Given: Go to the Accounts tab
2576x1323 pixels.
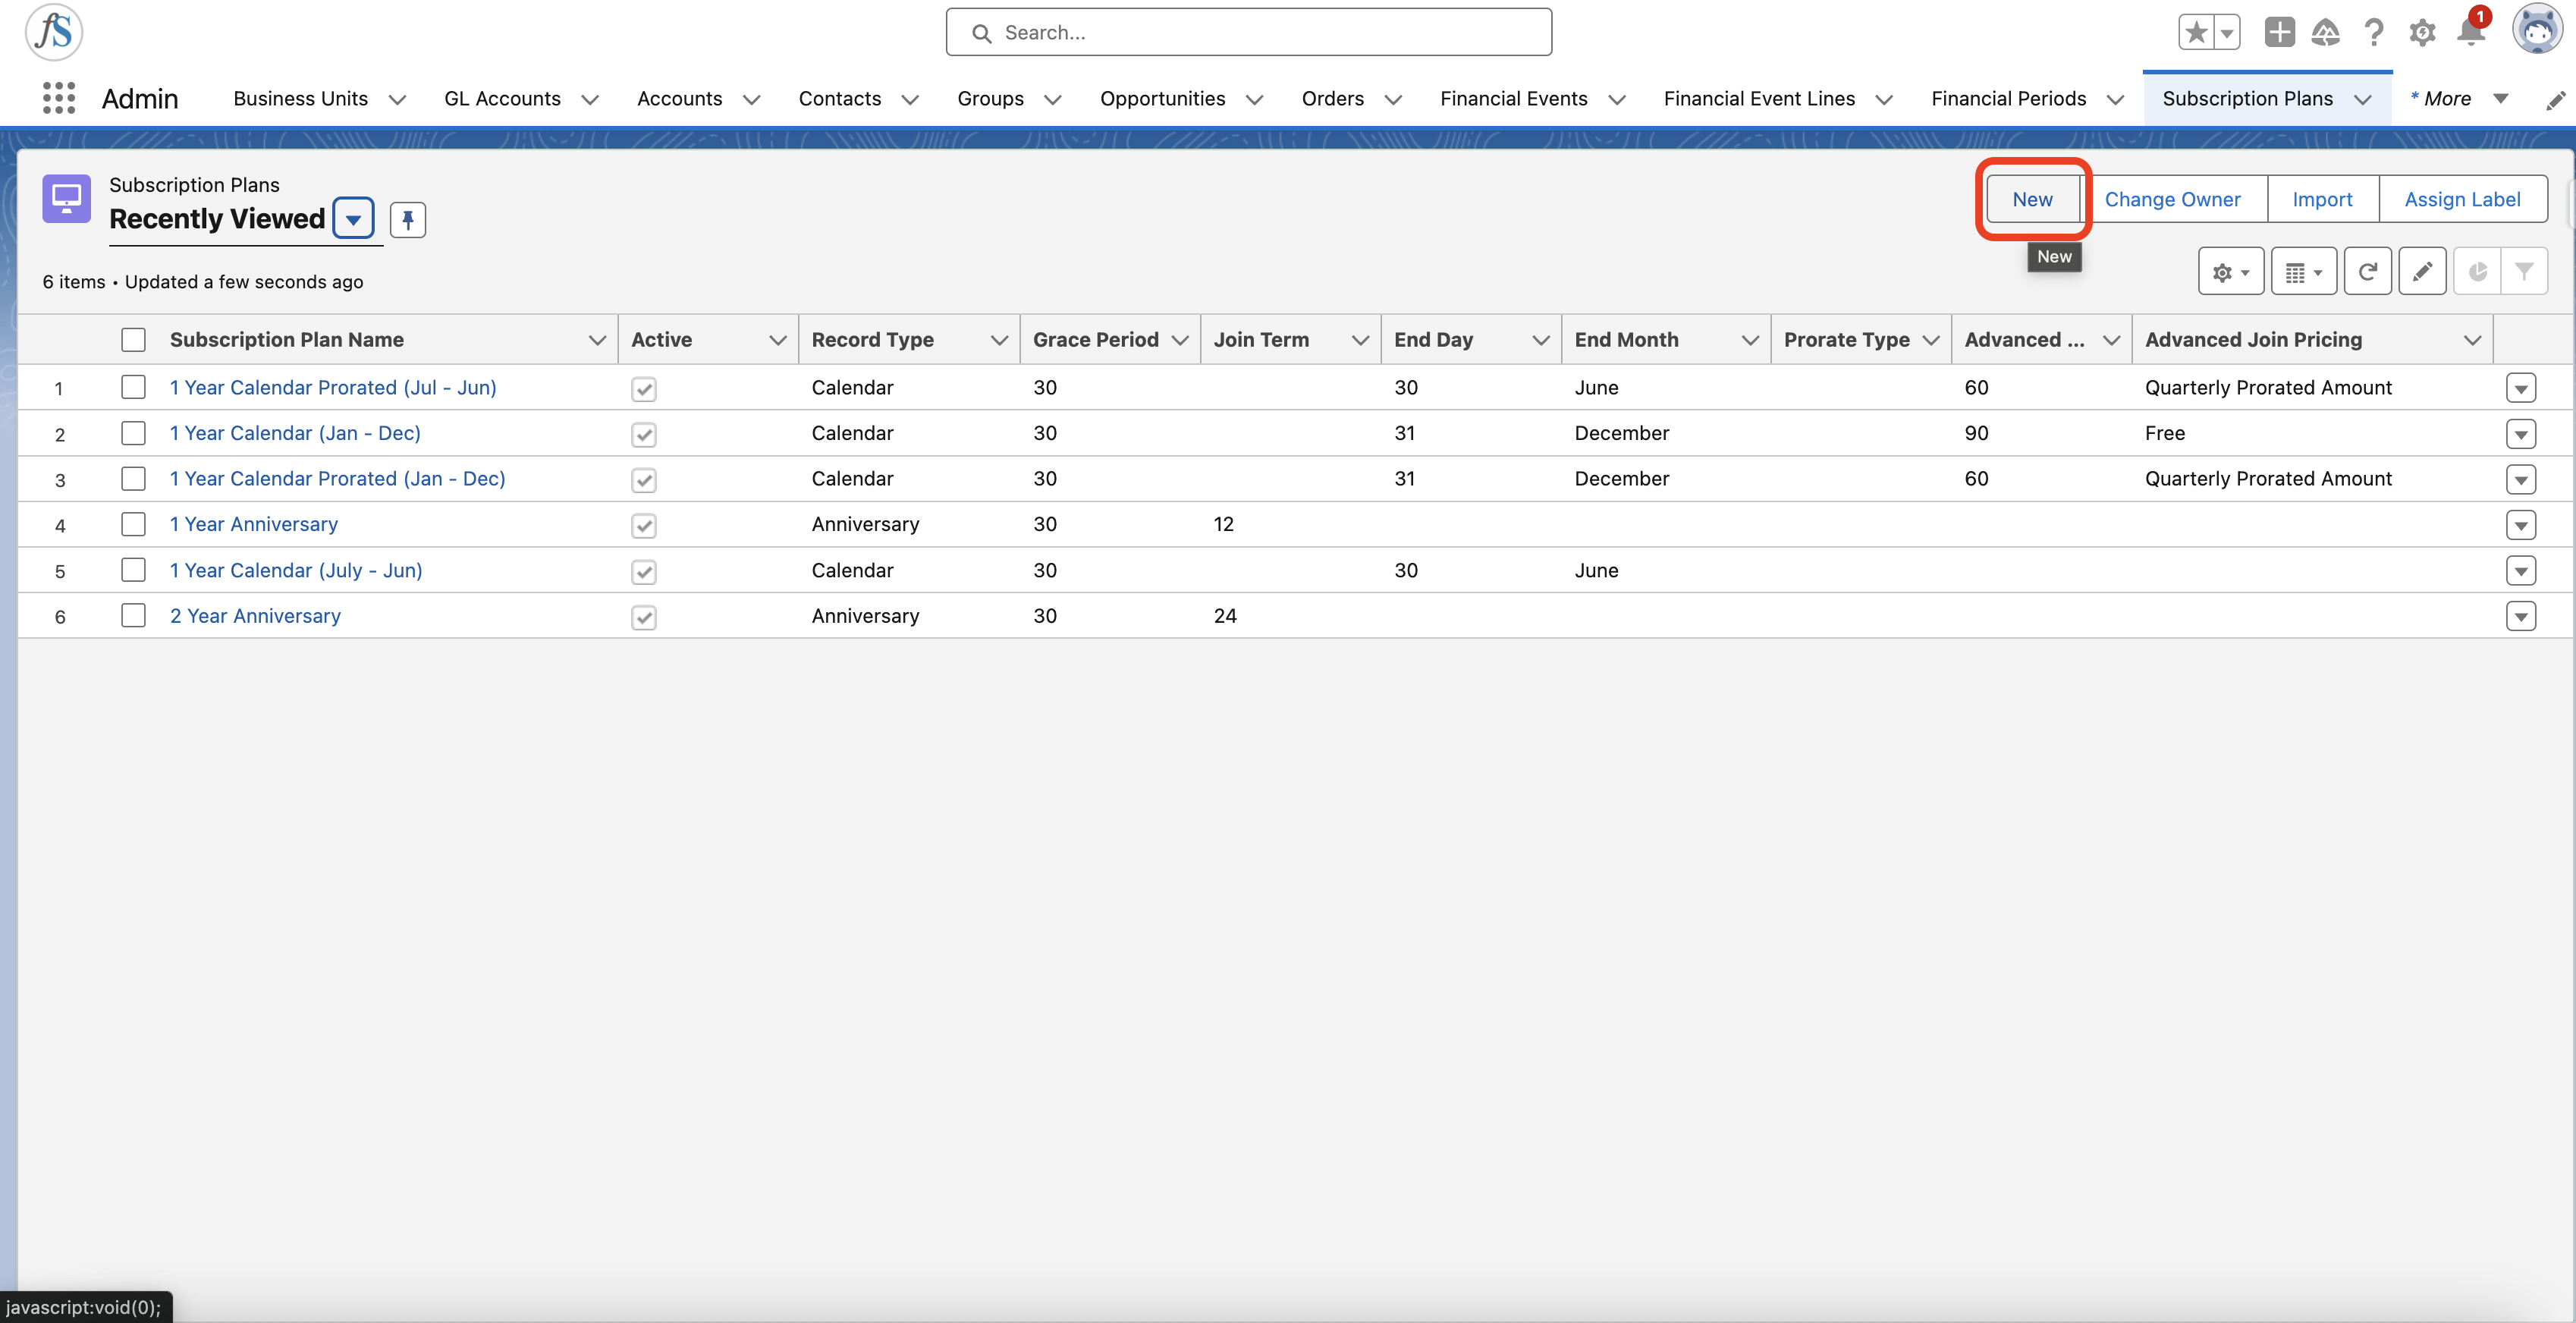Looking at the screenshot, I should 679,98.
